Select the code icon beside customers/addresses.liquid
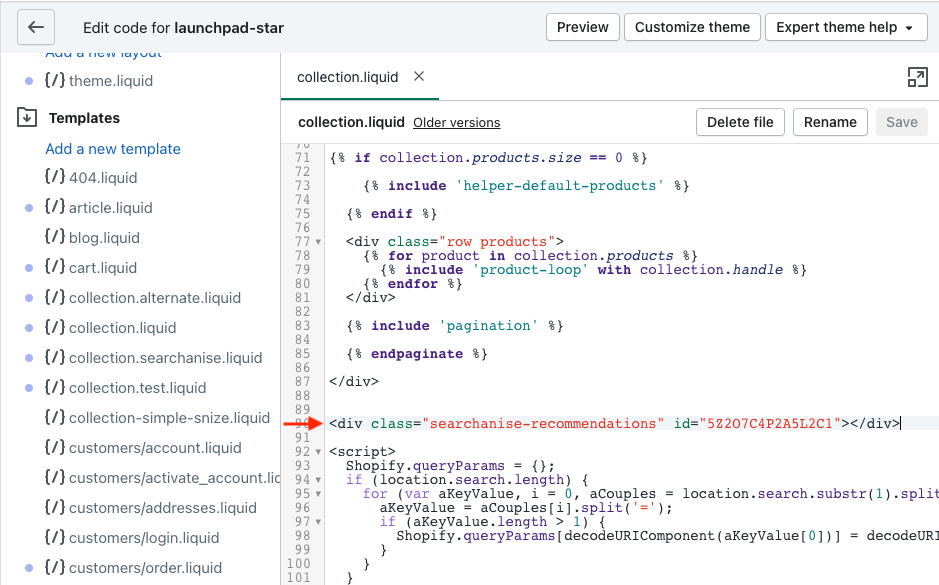The height and width of the screenshot is (585, 939). [54, 507]
